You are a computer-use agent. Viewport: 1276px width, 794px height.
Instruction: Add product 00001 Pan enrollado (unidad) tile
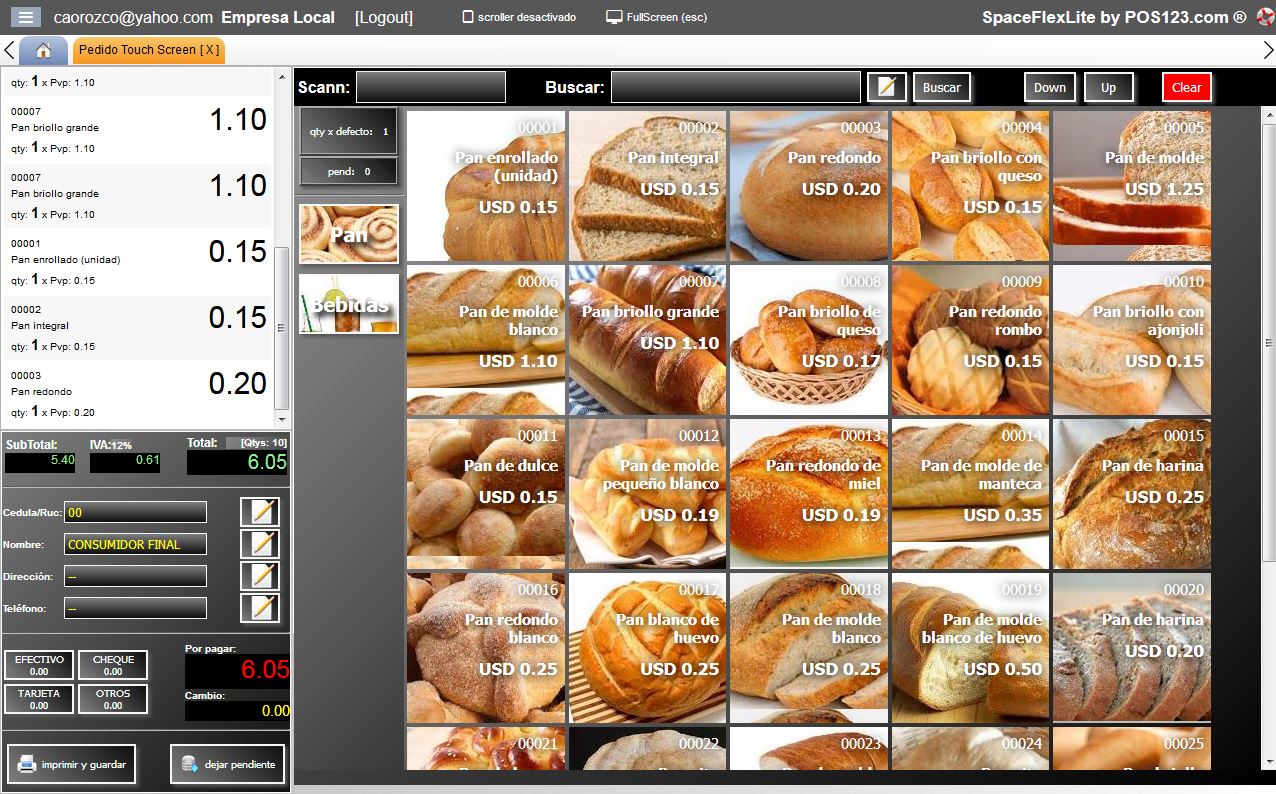[486, 186]
